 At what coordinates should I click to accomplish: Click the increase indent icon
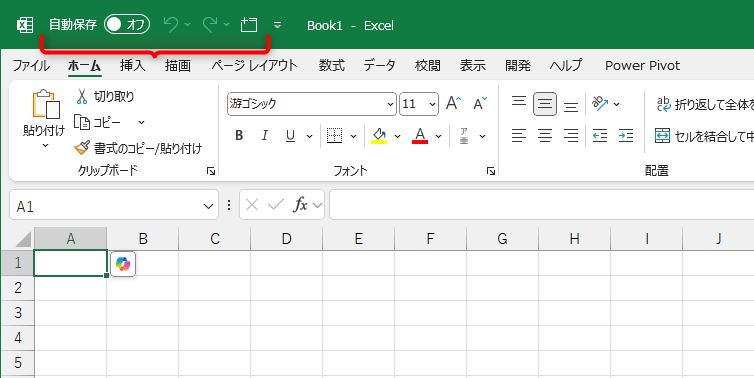pos(626,136)
